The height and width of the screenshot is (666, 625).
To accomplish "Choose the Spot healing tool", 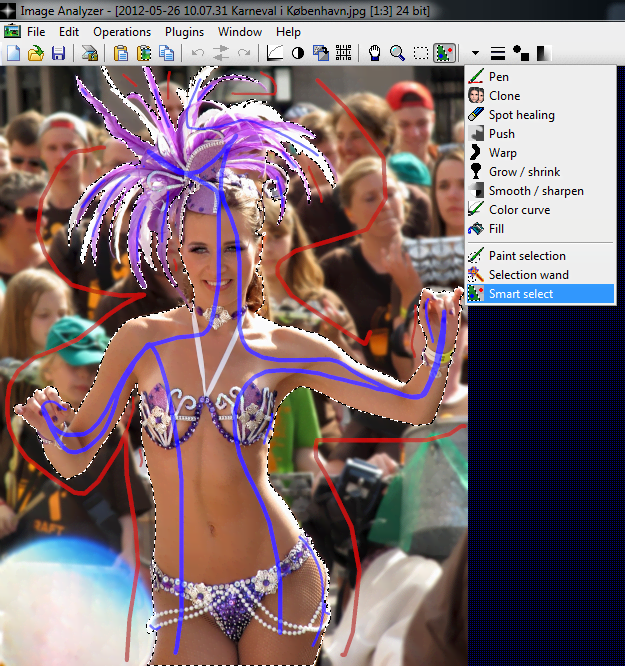I will pos(521,115).
